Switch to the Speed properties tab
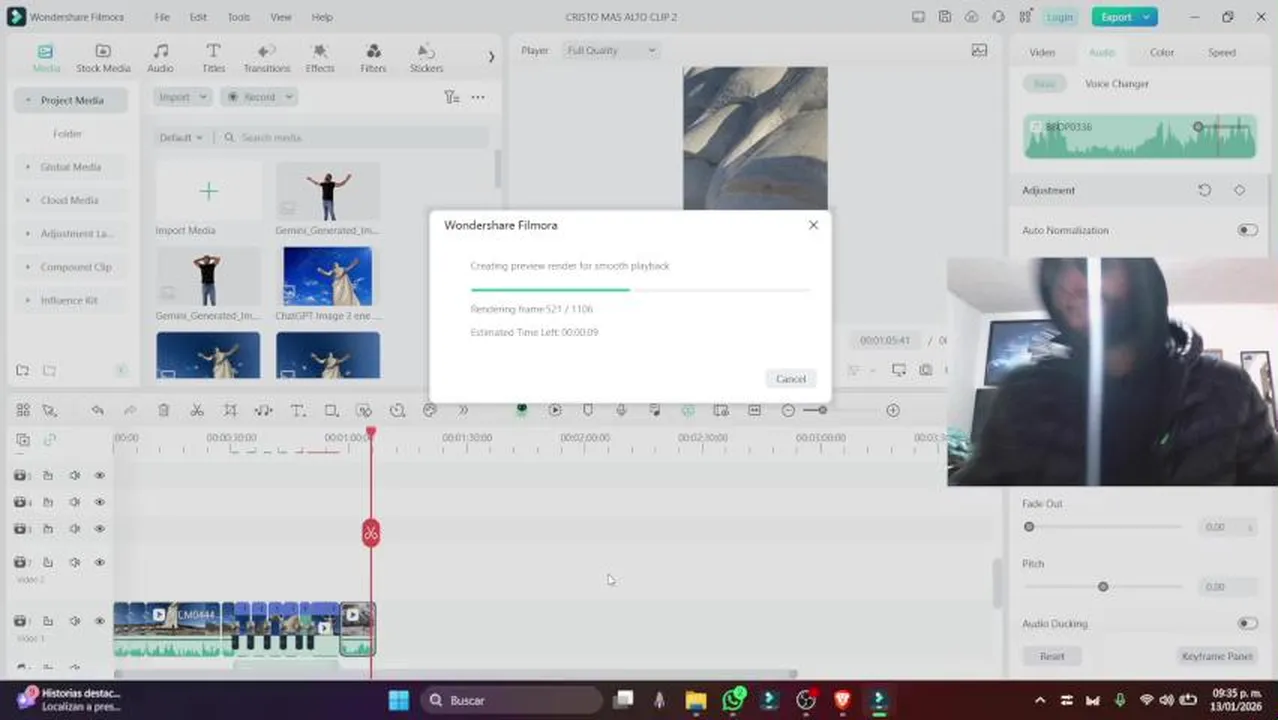Screen dimensions: 1278x720 tap(1221, 52)
